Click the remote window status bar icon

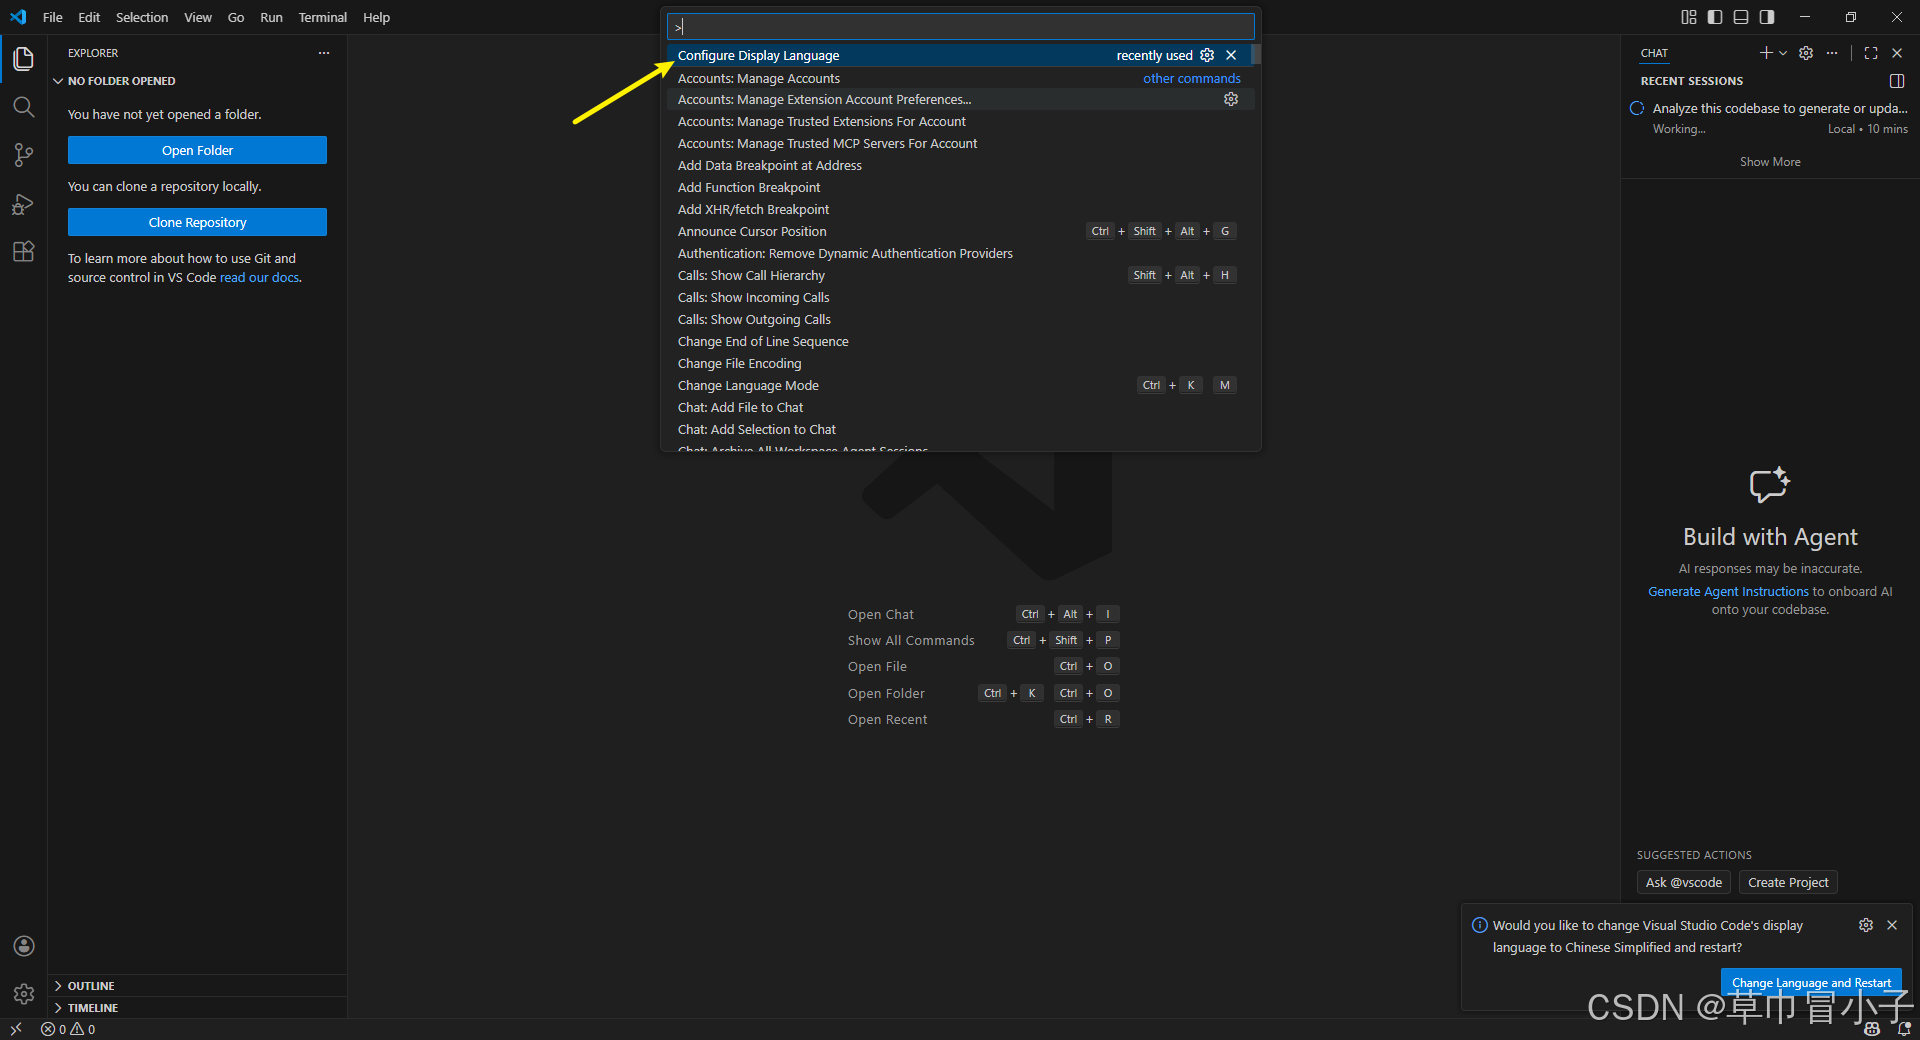[16, 1029]
